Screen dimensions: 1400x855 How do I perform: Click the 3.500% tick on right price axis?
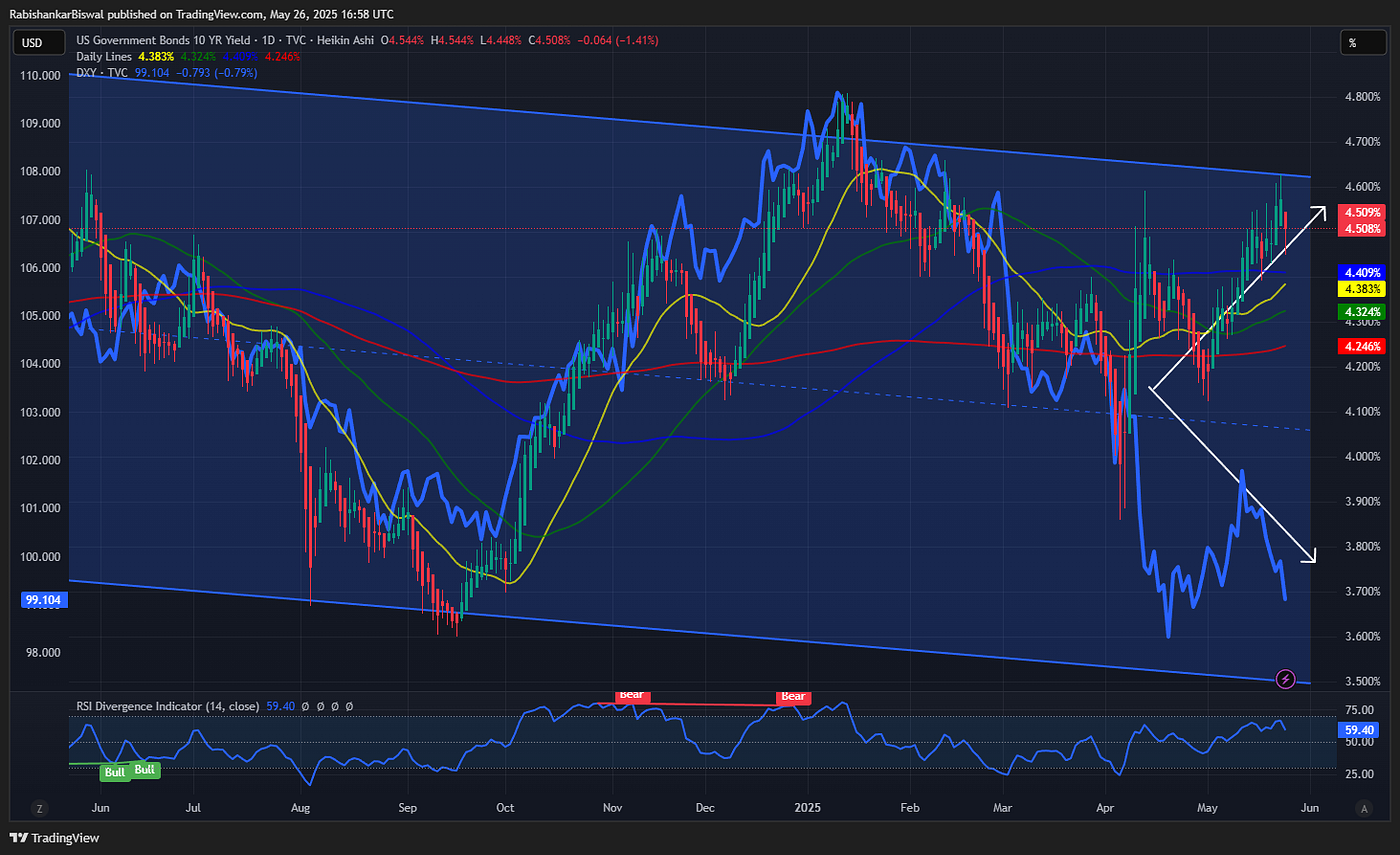(1364, 681)
